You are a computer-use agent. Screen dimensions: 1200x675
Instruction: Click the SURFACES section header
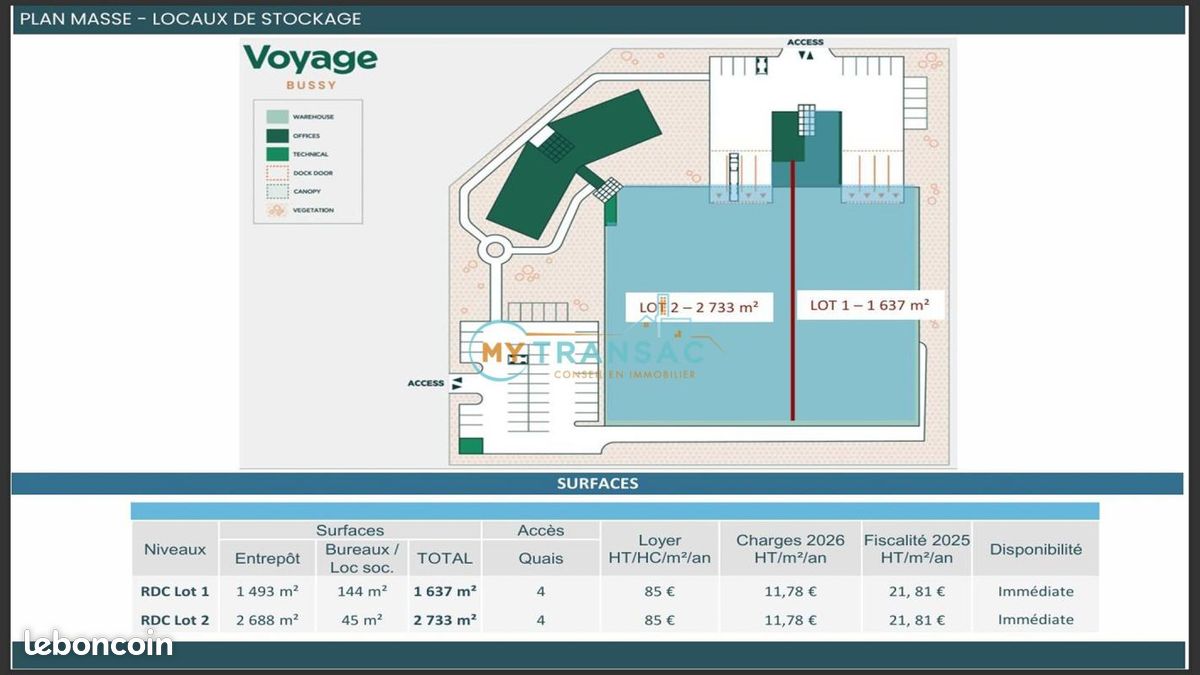click(x=597, y=483)
